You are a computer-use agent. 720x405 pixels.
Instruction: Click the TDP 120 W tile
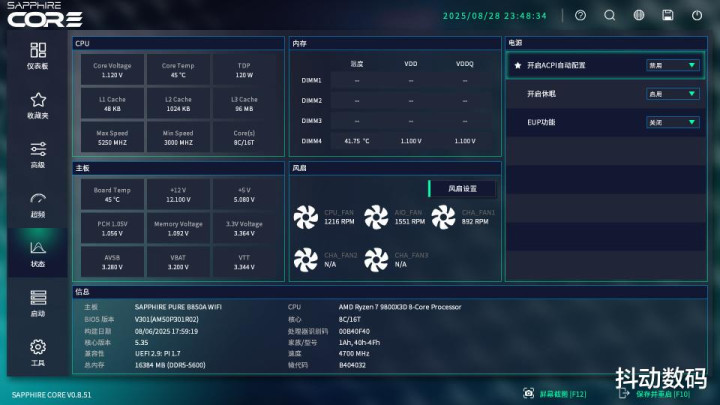tap(244, 70)
